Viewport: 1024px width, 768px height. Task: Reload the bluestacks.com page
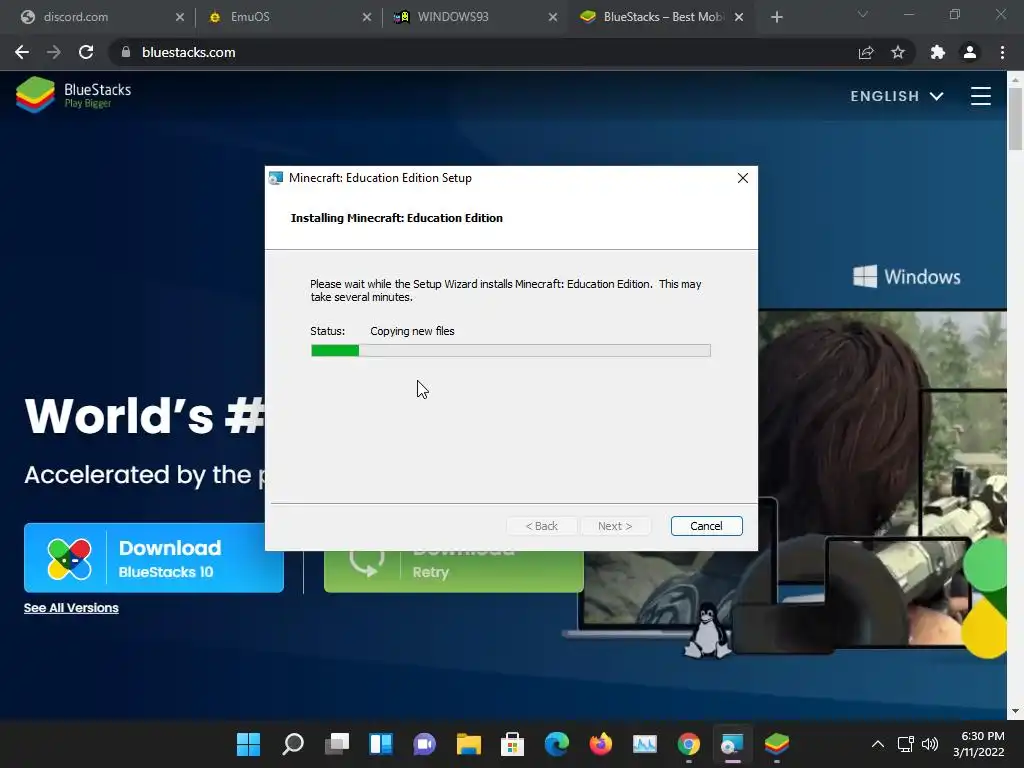[x=86, y=52]
